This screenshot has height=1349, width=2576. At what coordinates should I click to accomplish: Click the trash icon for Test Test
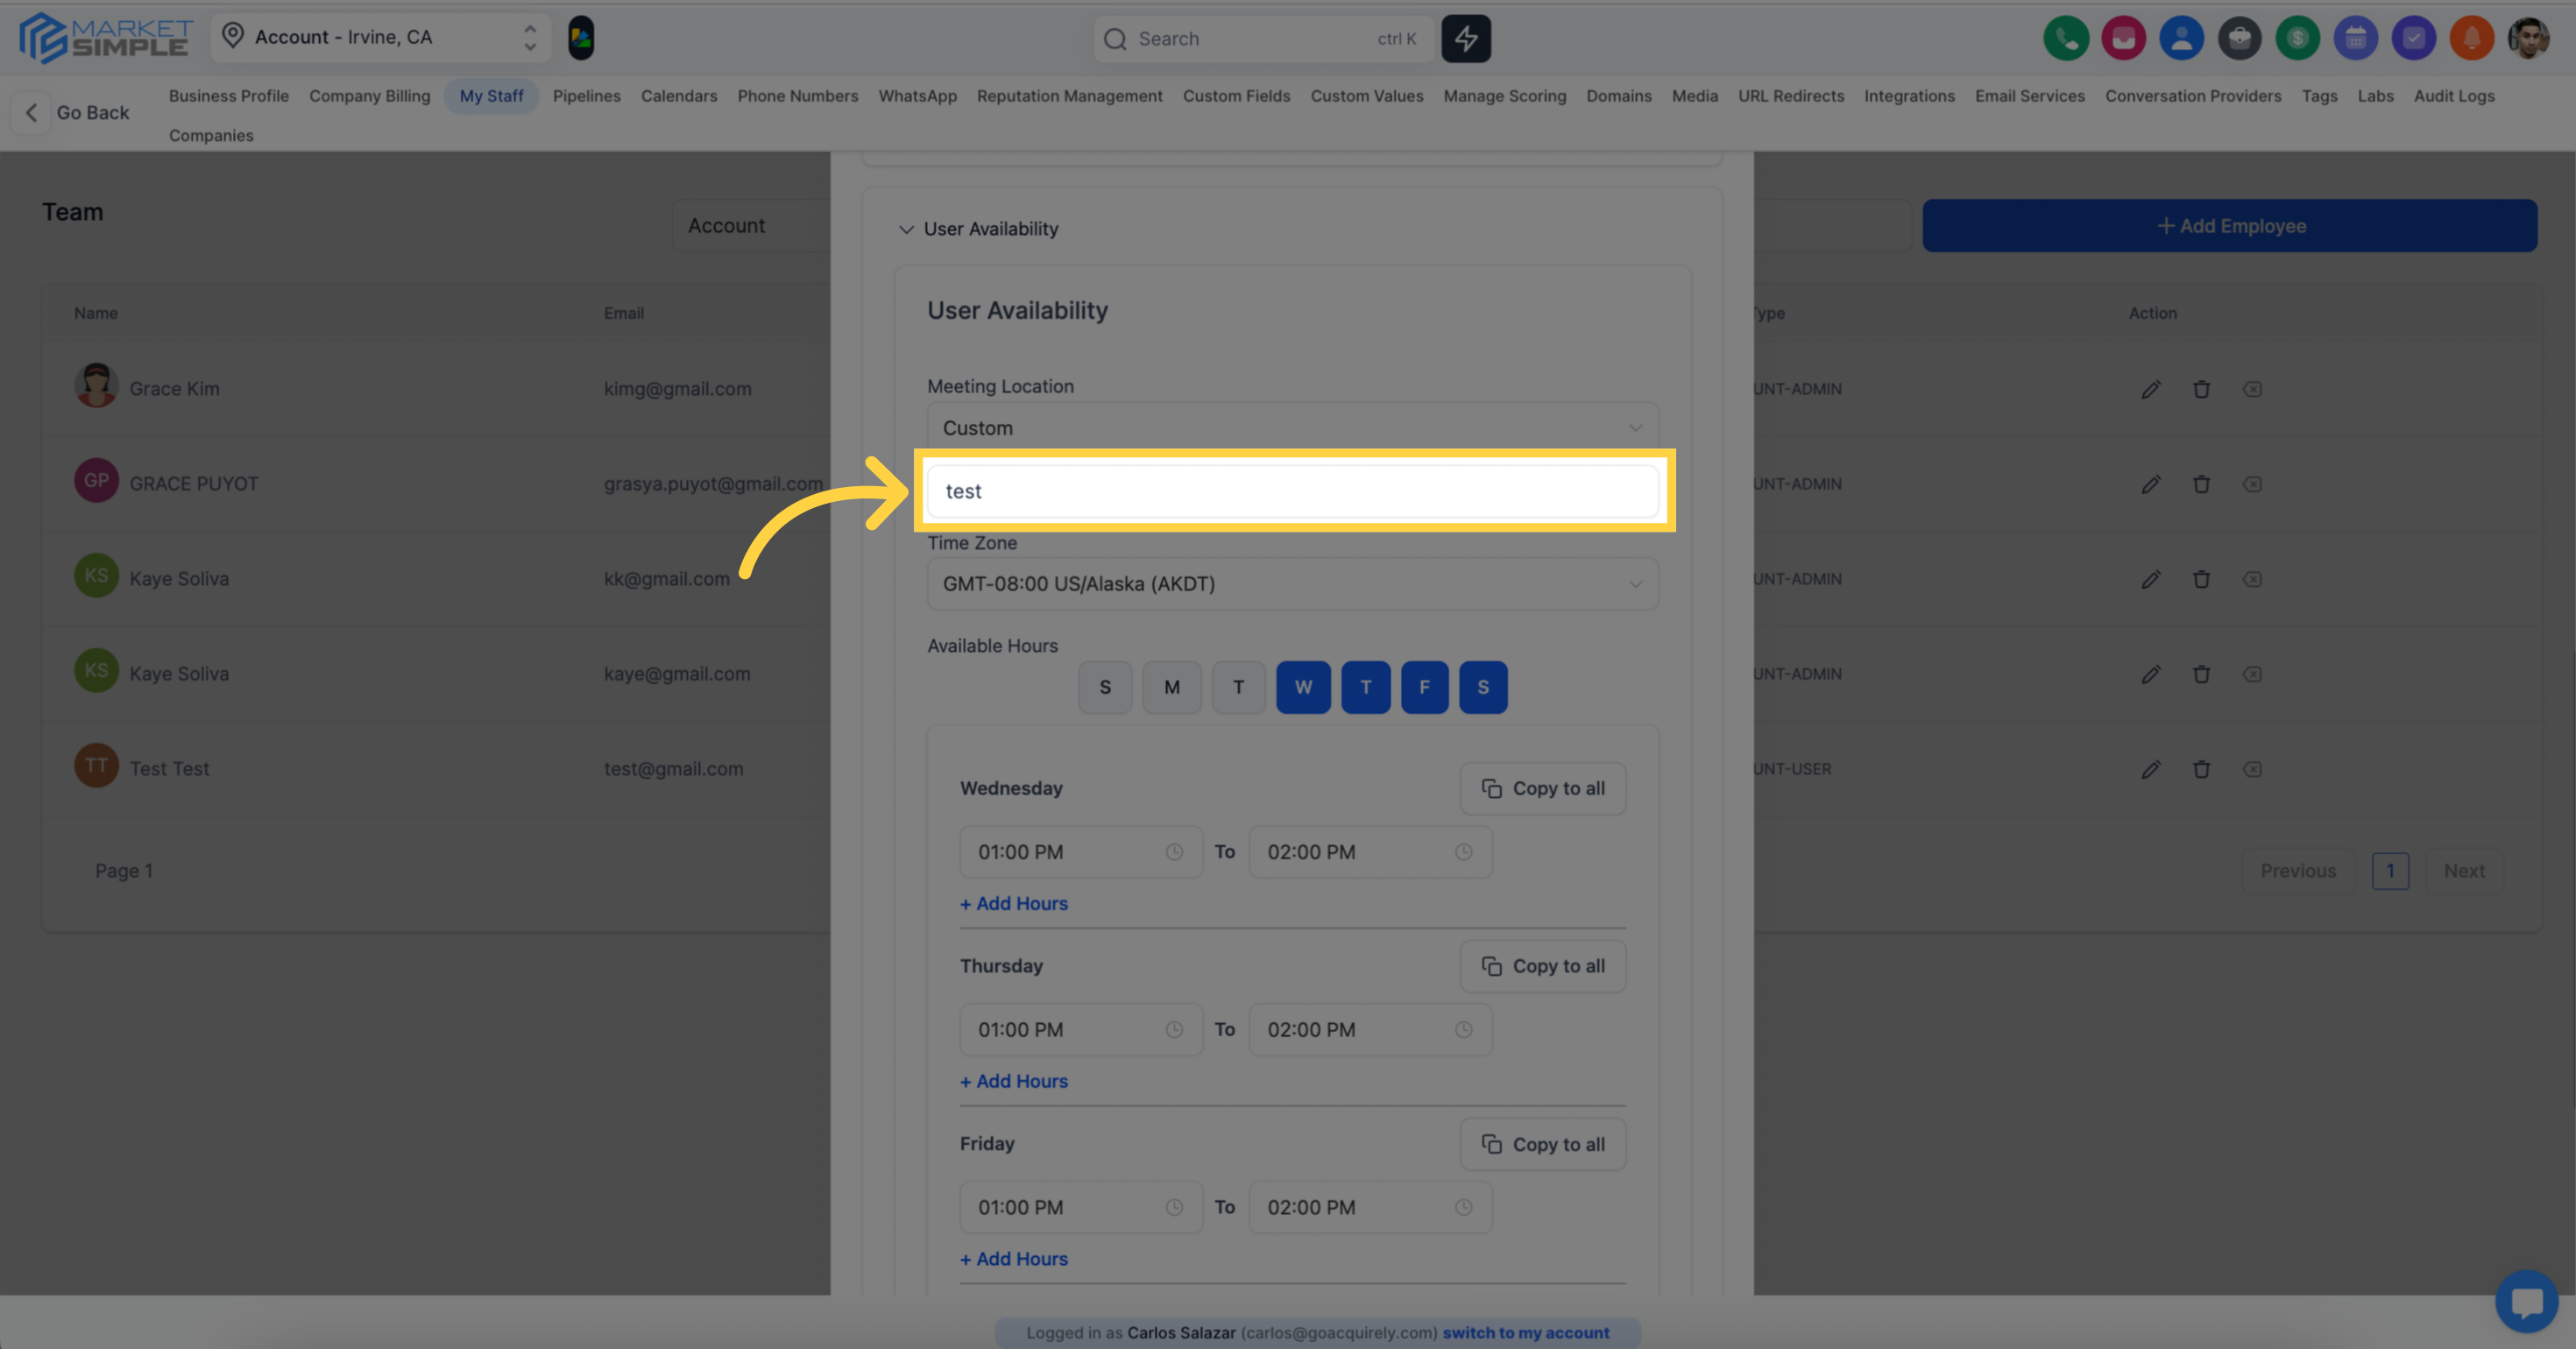[2201, 769]
